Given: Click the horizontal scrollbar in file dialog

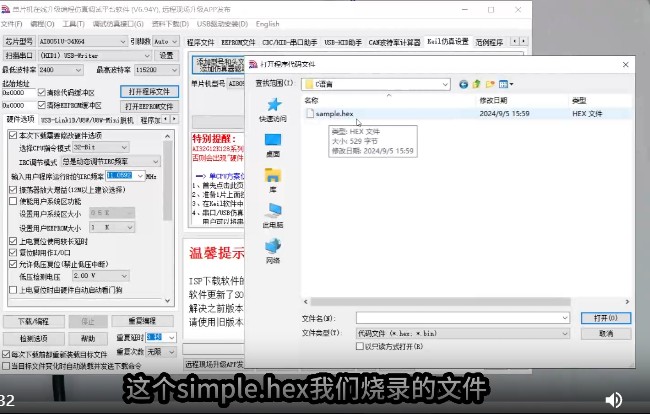Looking at the screenshot, I should pos(440,302).
